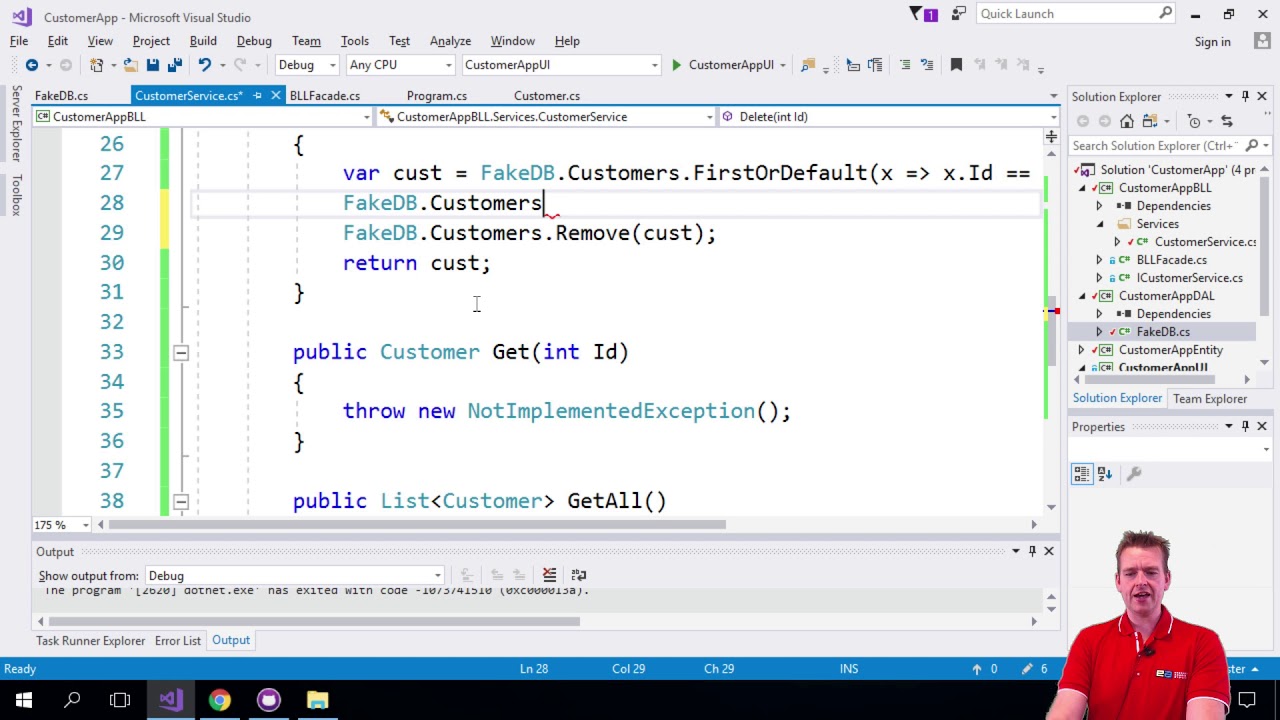Switch to the FakeDB.cs tab
The height and width of the screenshot is (720, 1280).
(61, 96)
